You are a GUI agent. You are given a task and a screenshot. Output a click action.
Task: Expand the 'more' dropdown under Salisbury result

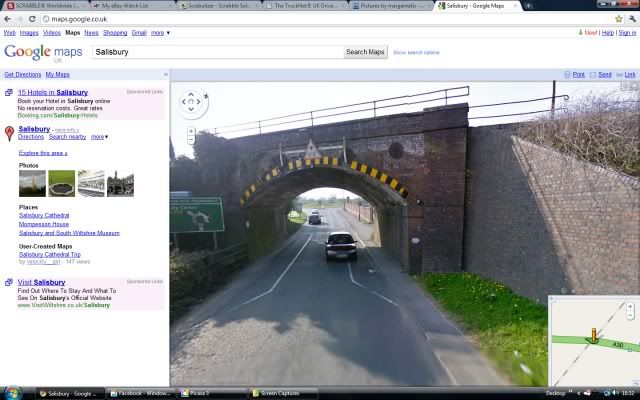(100, 137)
